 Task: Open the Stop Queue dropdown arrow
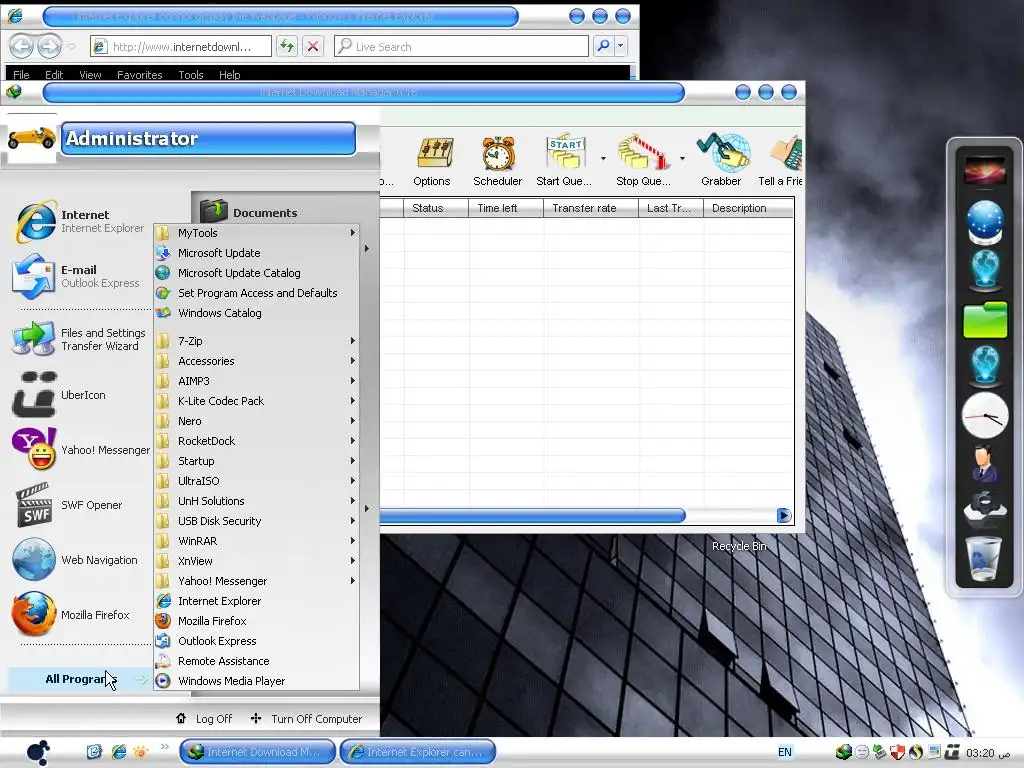tap(682, 158)
